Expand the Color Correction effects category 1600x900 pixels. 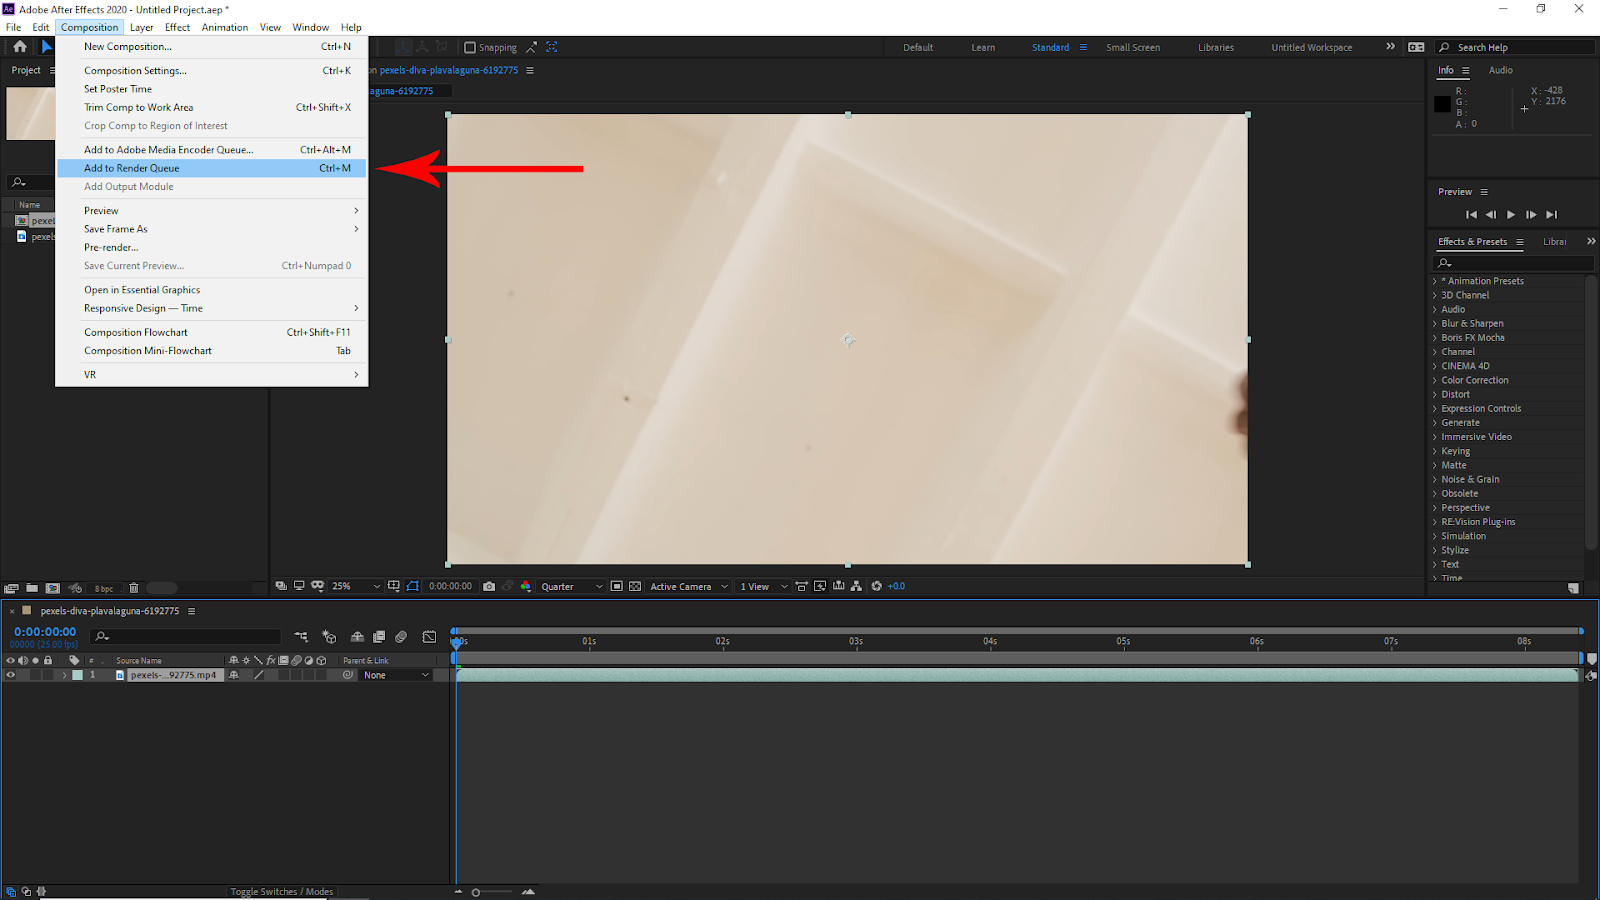point(1474,380)
